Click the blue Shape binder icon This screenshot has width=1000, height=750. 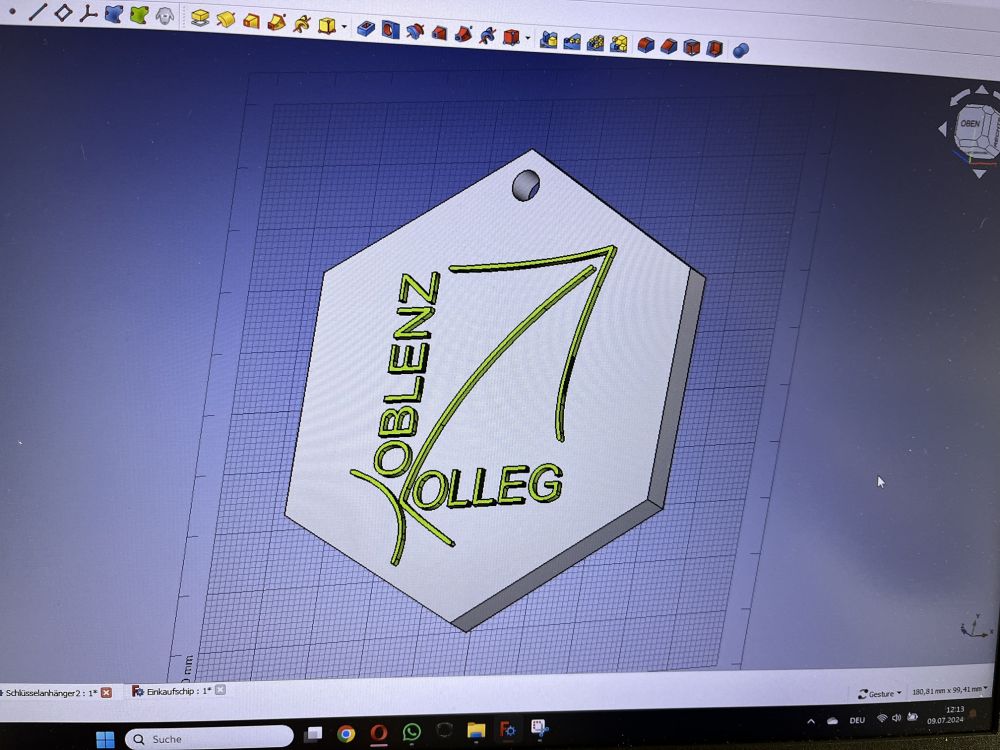114,14
